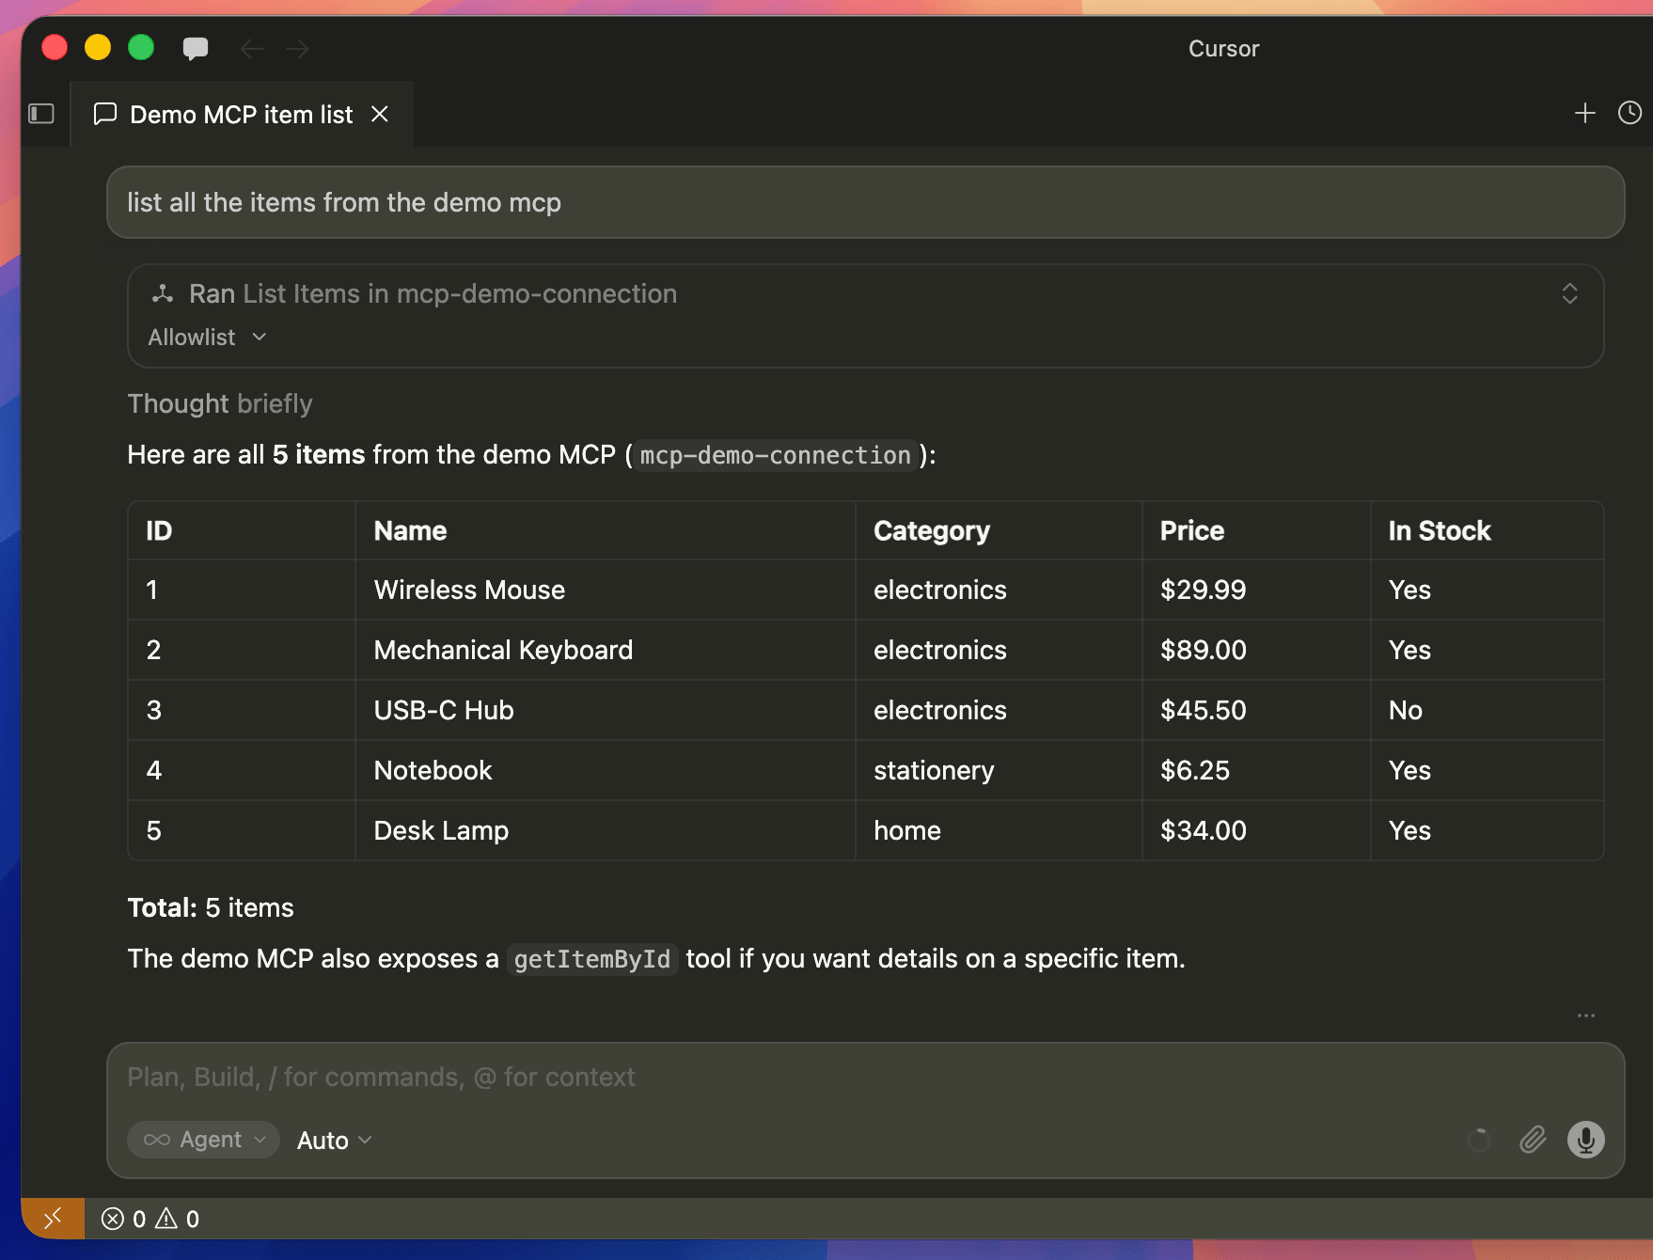The height and width of the screenshot is (1260, 1653).
Task: Click the context usage ring indicator
Action: 1478,1140
